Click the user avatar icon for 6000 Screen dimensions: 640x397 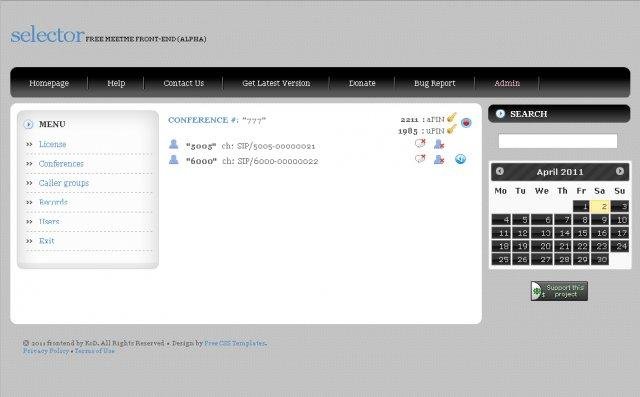click(173, 160)
